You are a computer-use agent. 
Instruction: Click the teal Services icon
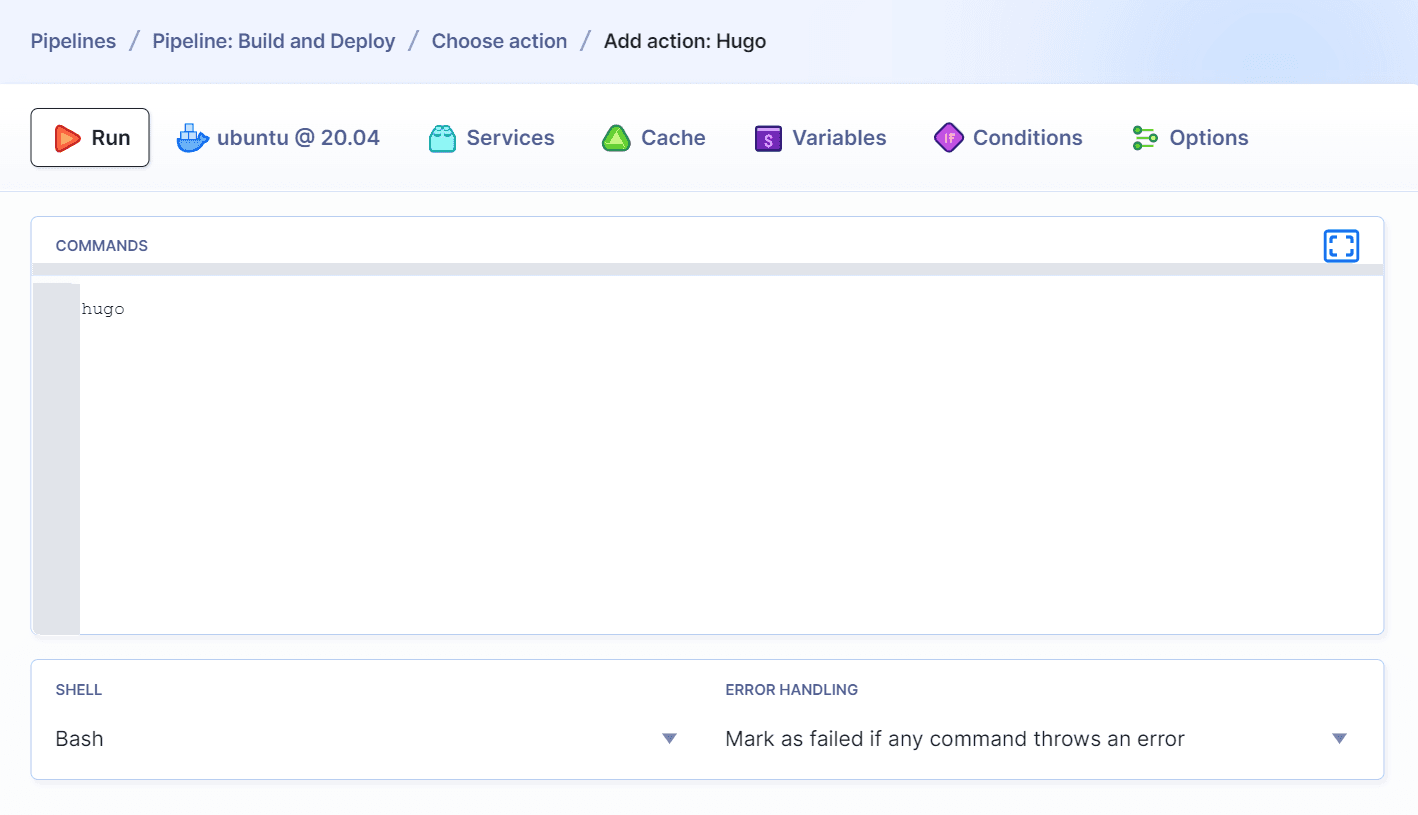442,138
